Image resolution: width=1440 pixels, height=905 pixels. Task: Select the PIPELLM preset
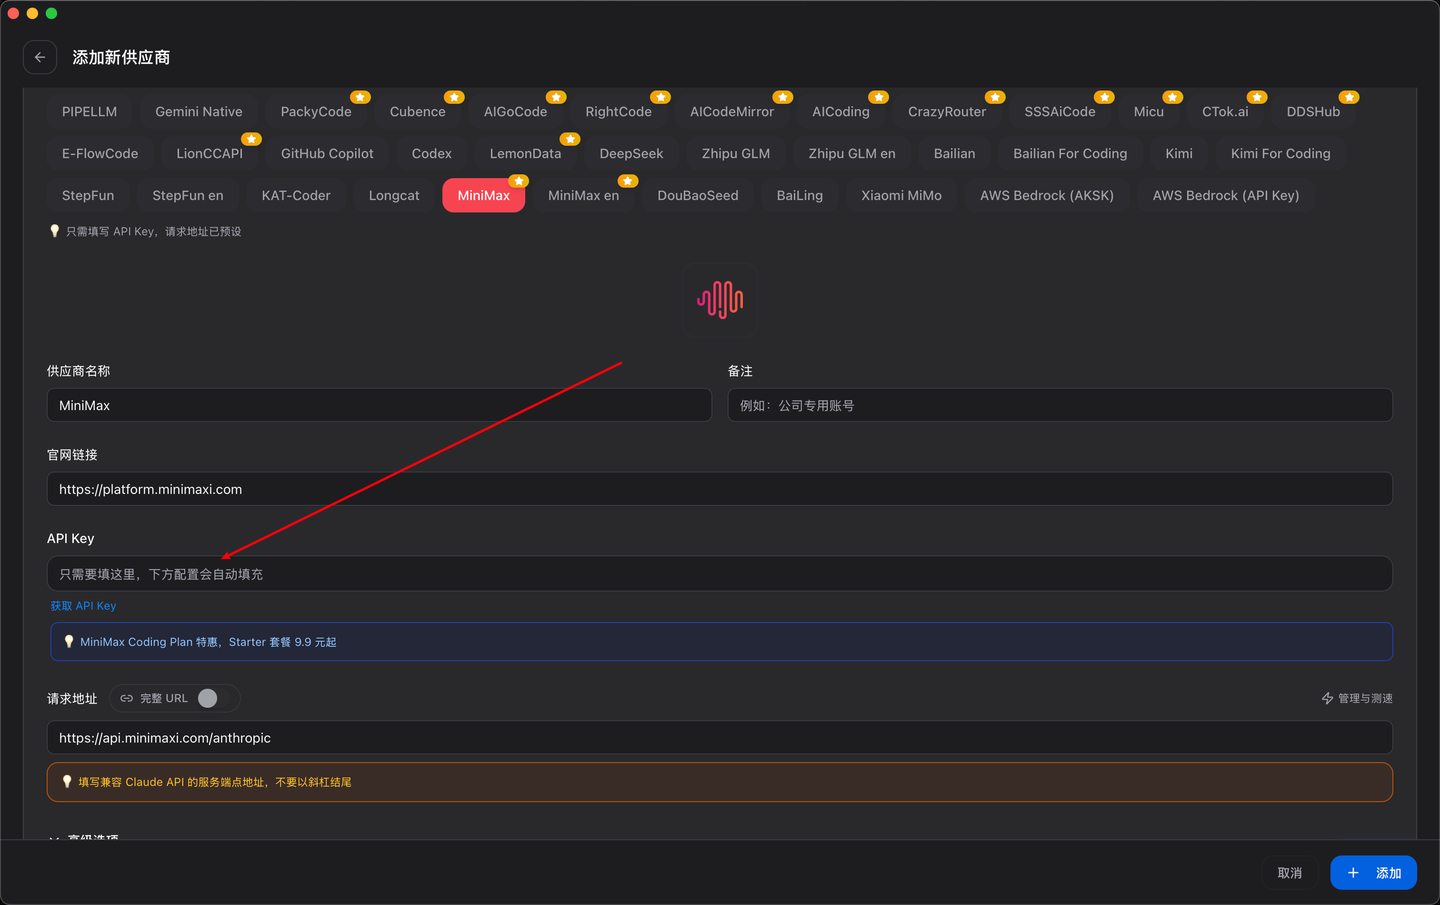[x=89, y=112]
